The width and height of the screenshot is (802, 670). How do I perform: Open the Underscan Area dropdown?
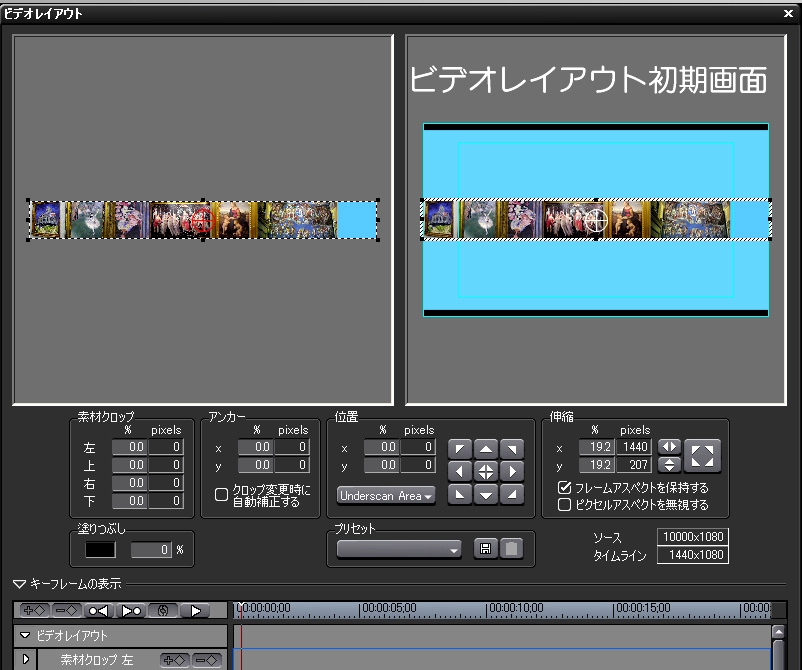[x=386, y=495]
